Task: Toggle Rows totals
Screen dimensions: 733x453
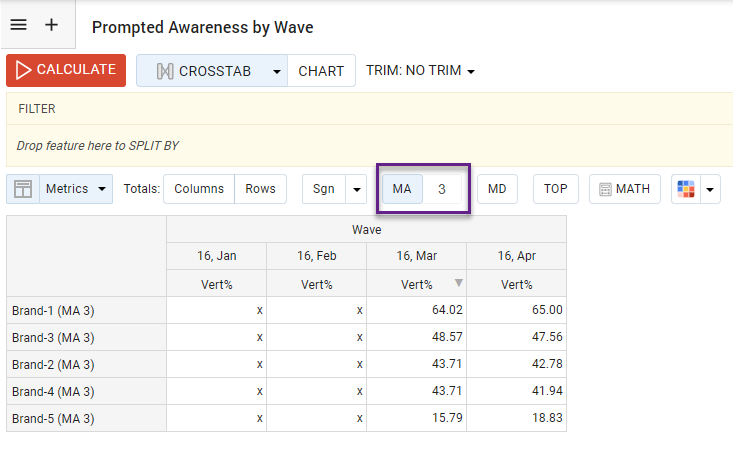Action: click(x=260, y=189)
